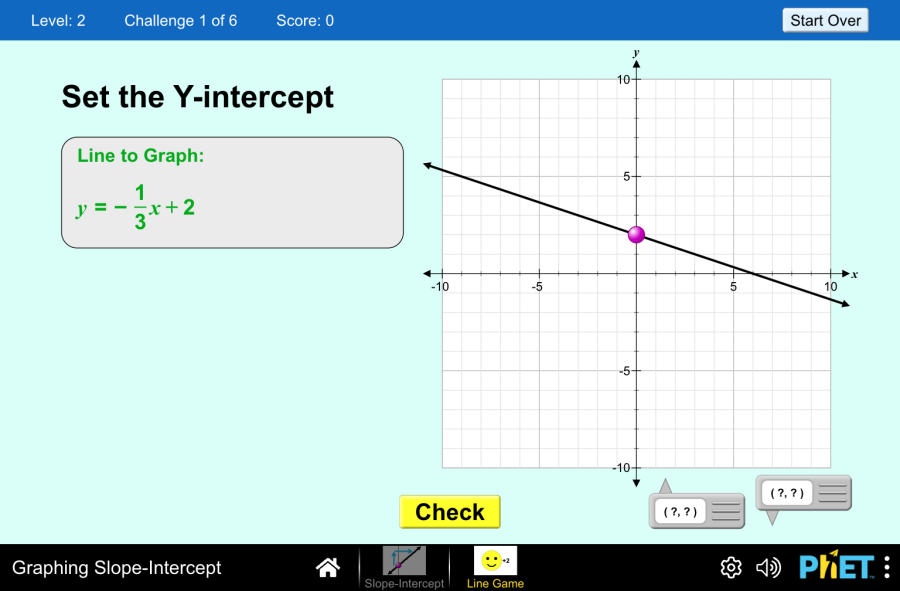The height and width of the screenshot is (591, 900).
Task: Click the home icon in the bottom bar
Action: pyautogui.click(x=328, y=567)
